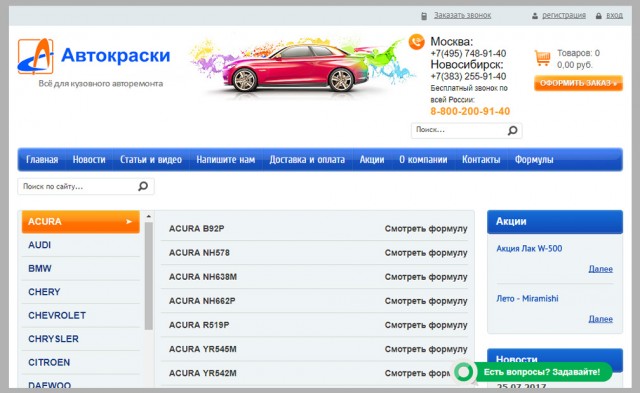Click the Moscow number +7(495) 748-91-40

point(468,53)
